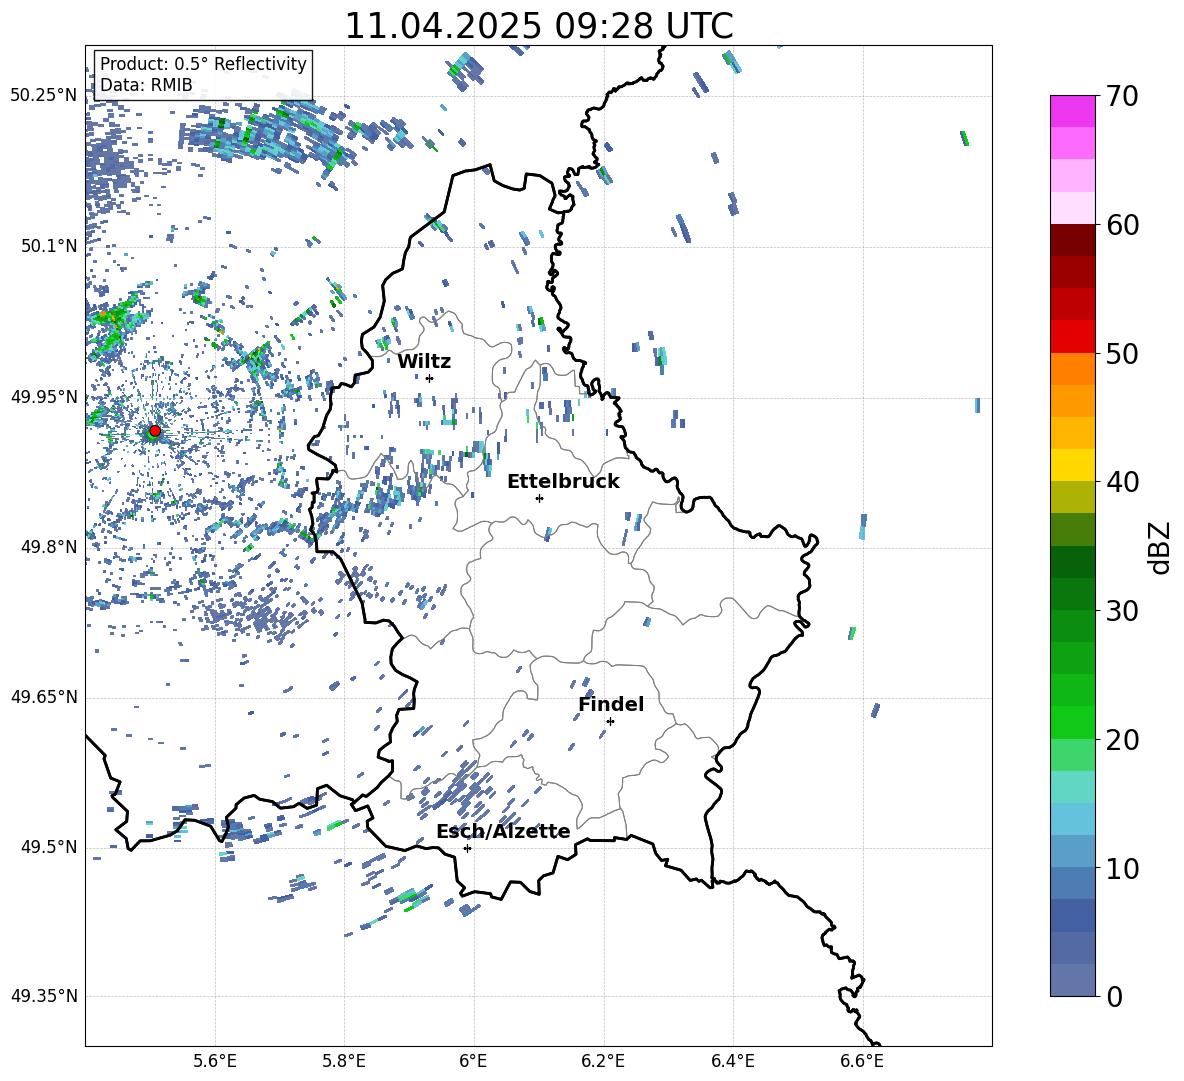Click the 'Product: 0.5° Reflectivity' legend text

(x=203, y=63)
